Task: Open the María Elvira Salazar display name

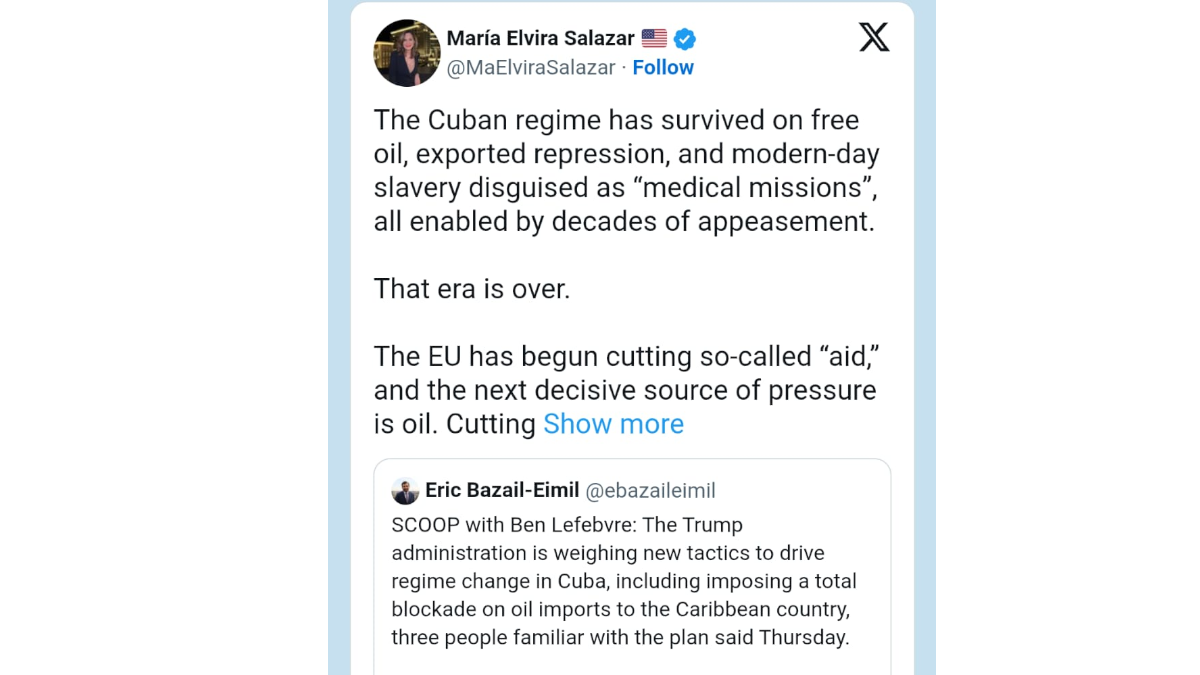Action: point(540,39)
